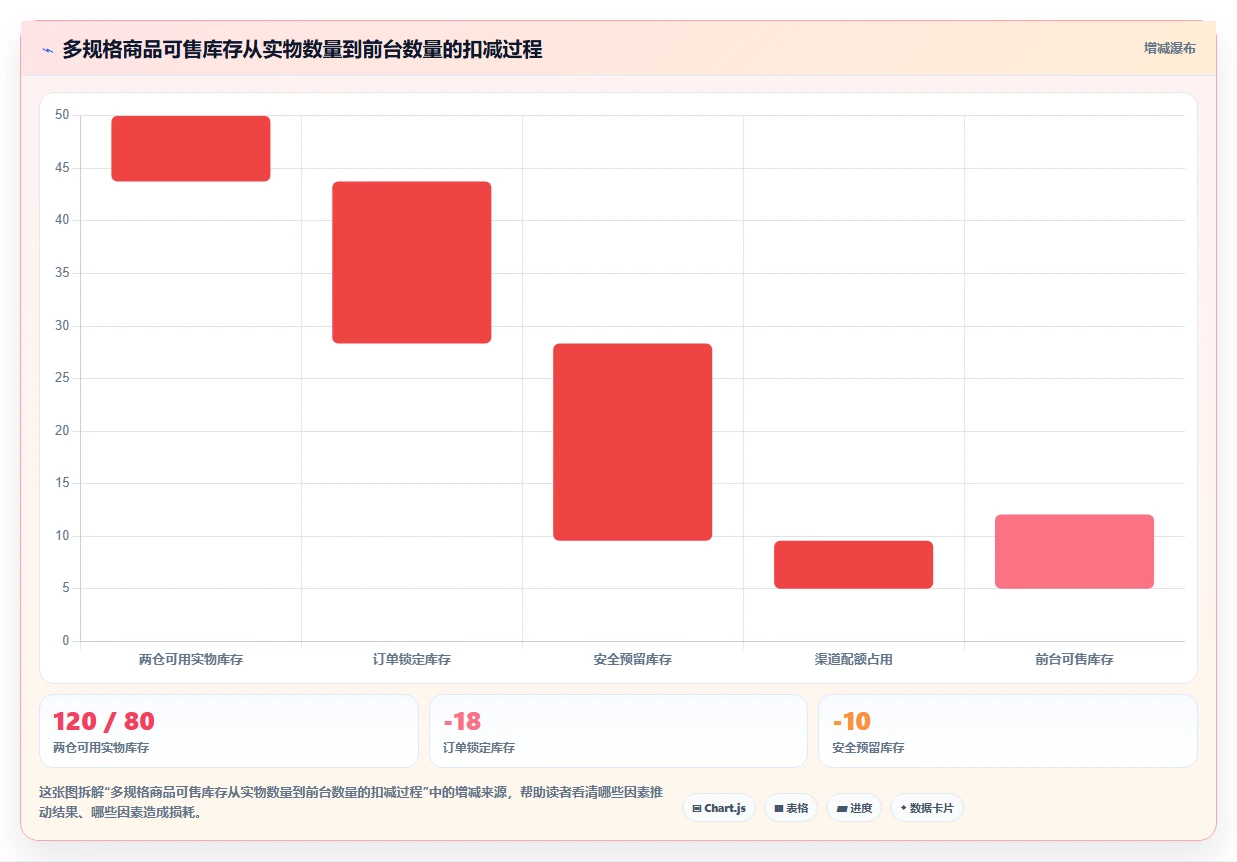The width and height of the screenshot is (1237, 862).
Task: Click the y-axis tick label 25
Action: (x=62, y=378)
